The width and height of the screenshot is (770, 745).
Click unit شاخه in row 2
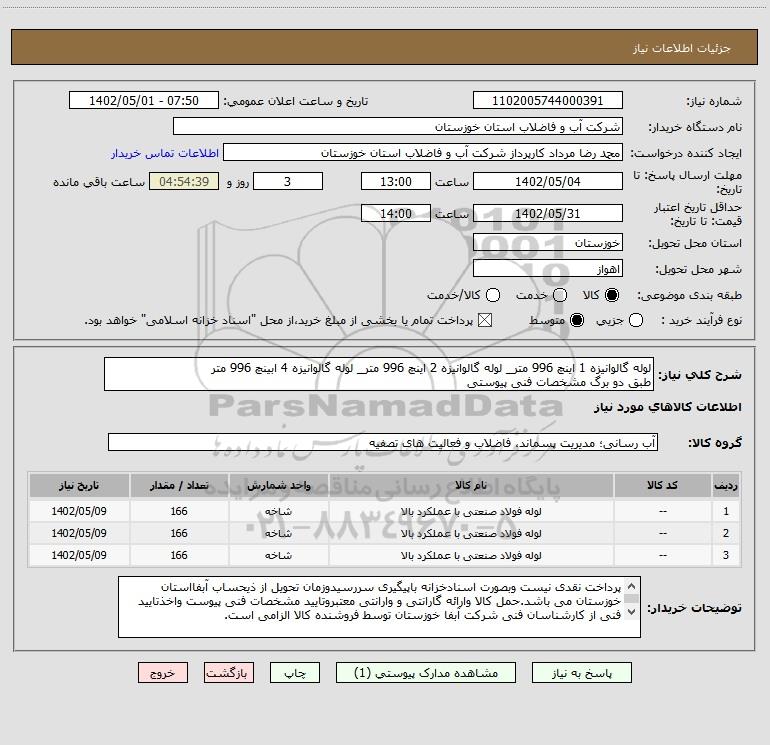coord(278,533)
